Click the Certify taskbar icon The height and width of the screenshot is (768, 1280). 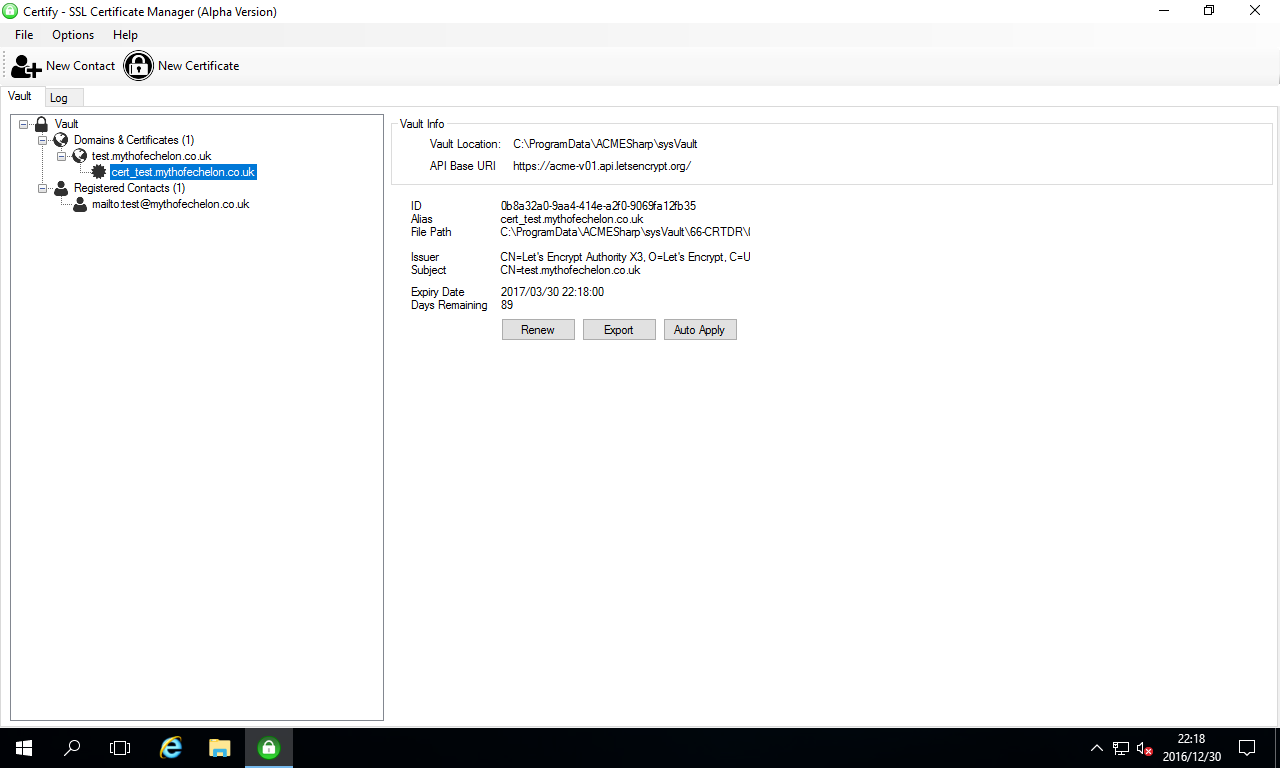click(268, 747)
